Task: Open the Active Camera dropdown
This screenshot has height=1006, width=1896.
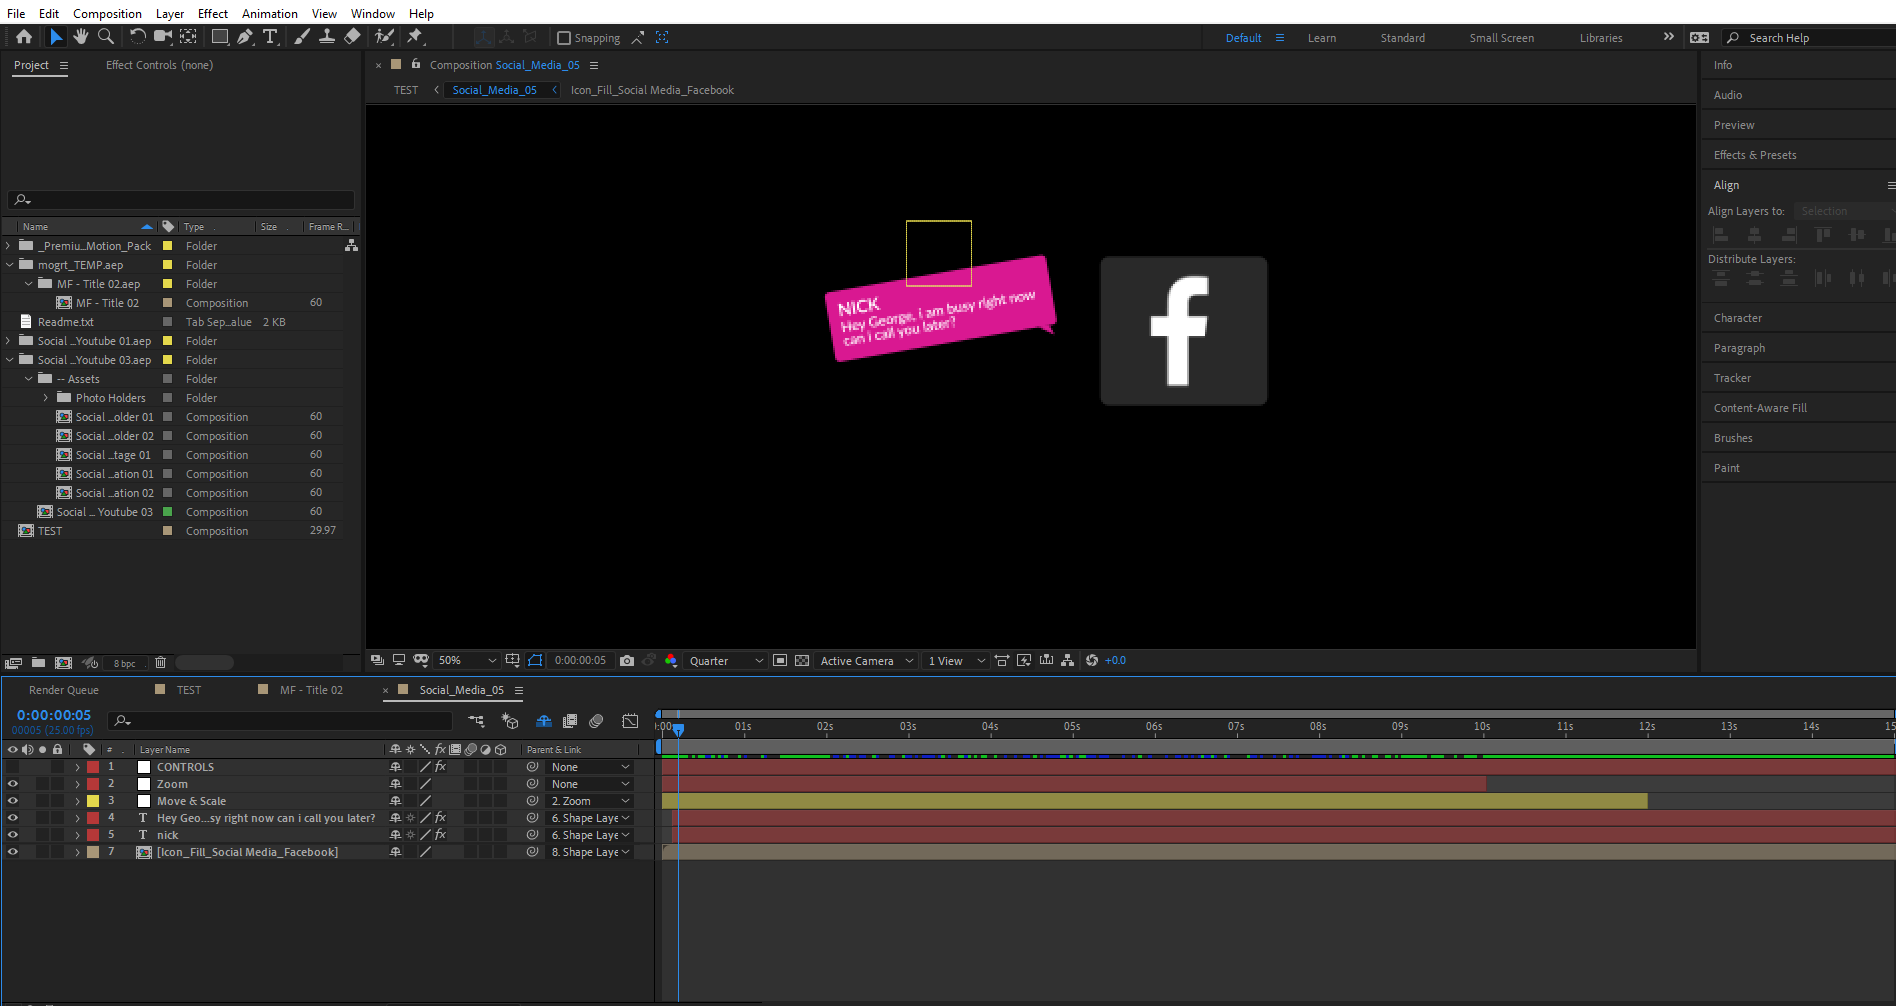Action: [866, 661]
